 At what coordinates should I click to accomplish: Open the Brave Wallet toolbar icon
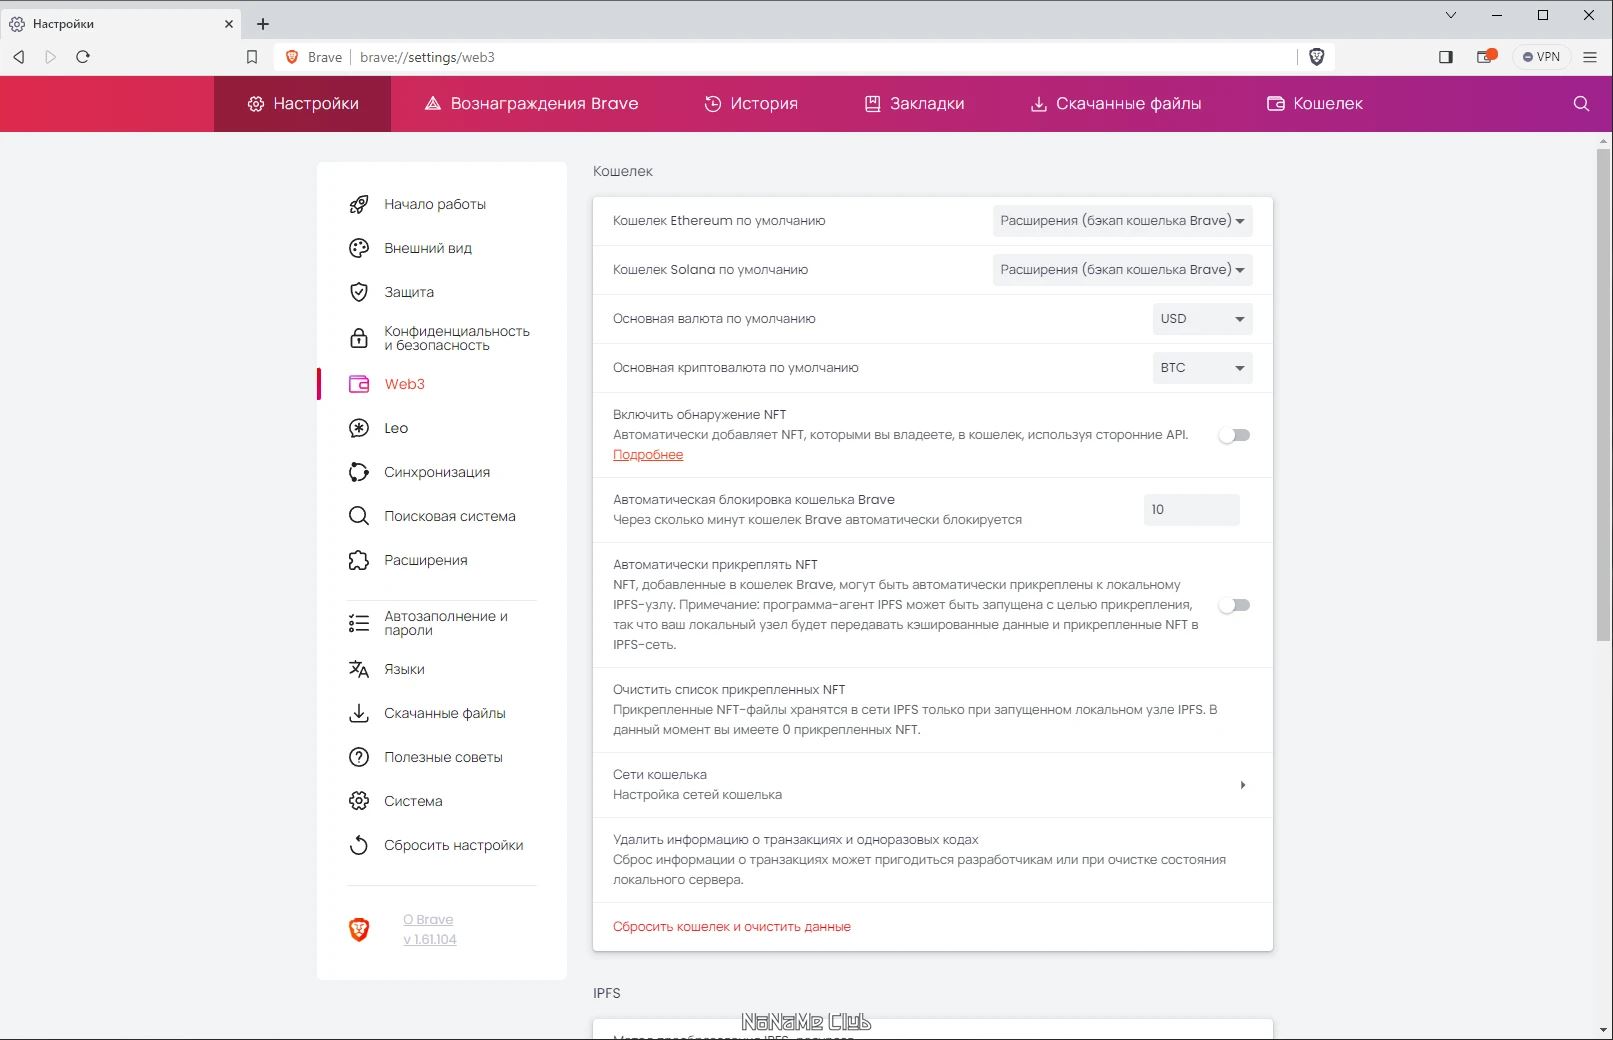[x=1486, y=57]
